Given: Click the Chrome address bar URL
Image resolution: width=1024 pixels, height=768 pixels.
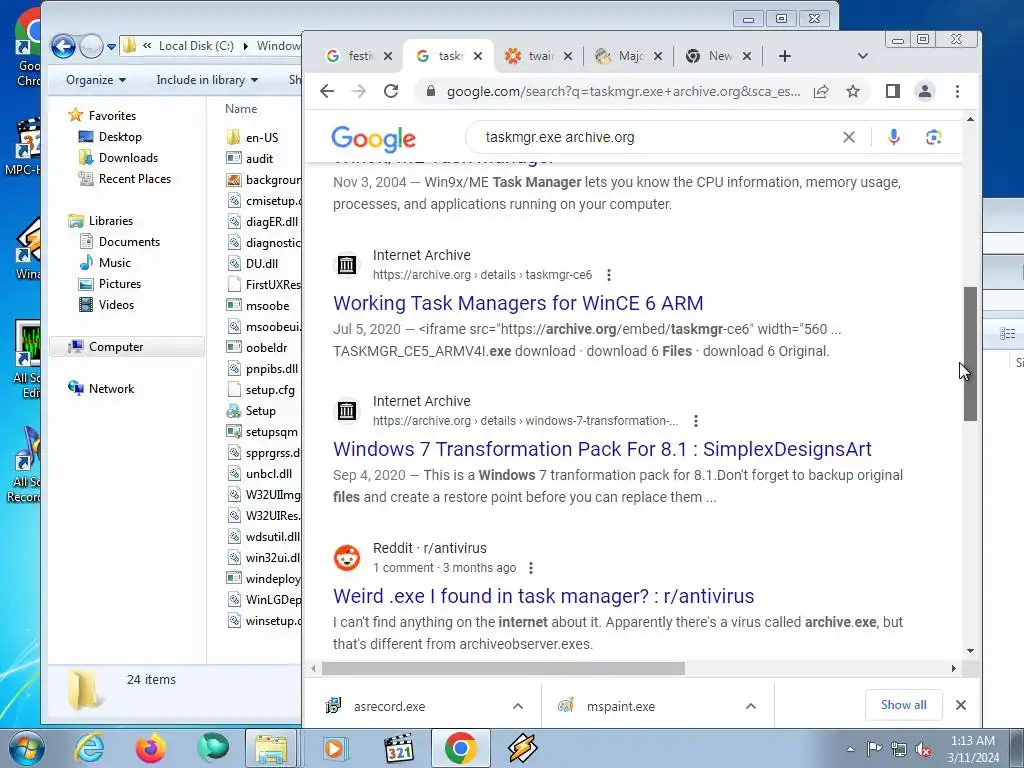Looking at the screenshot, I should coord(623,91).
